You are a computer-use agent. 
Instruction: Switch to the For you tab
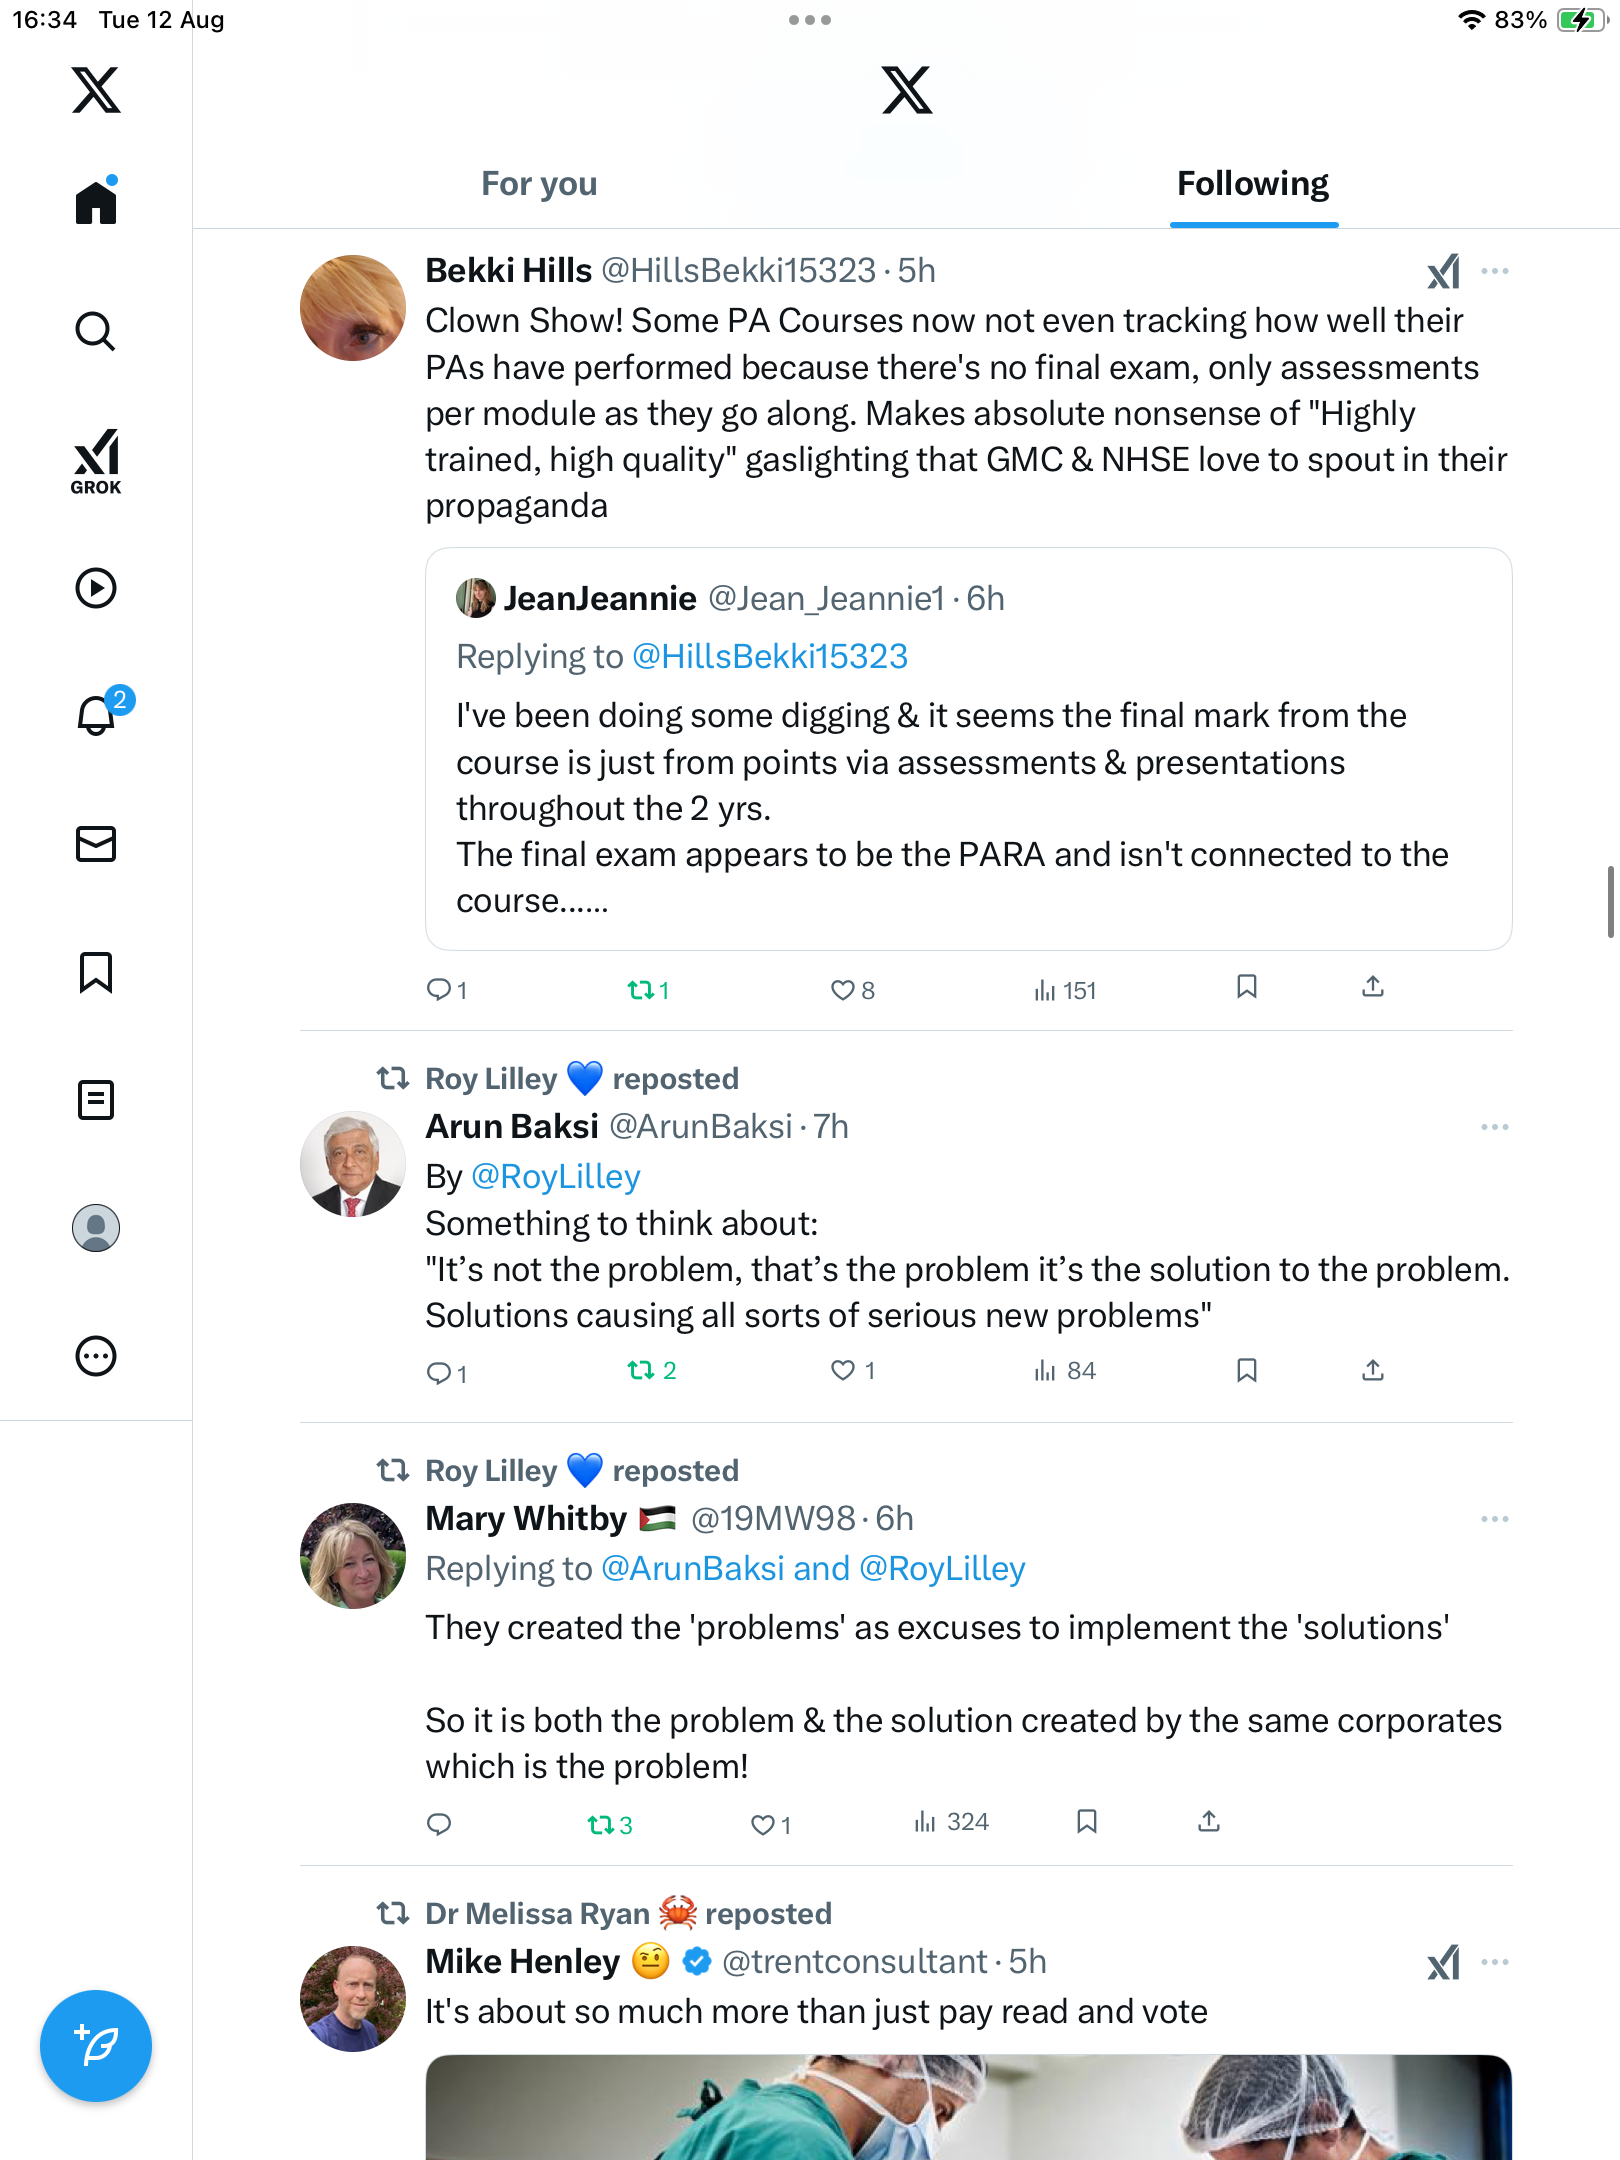coord(539,184)
